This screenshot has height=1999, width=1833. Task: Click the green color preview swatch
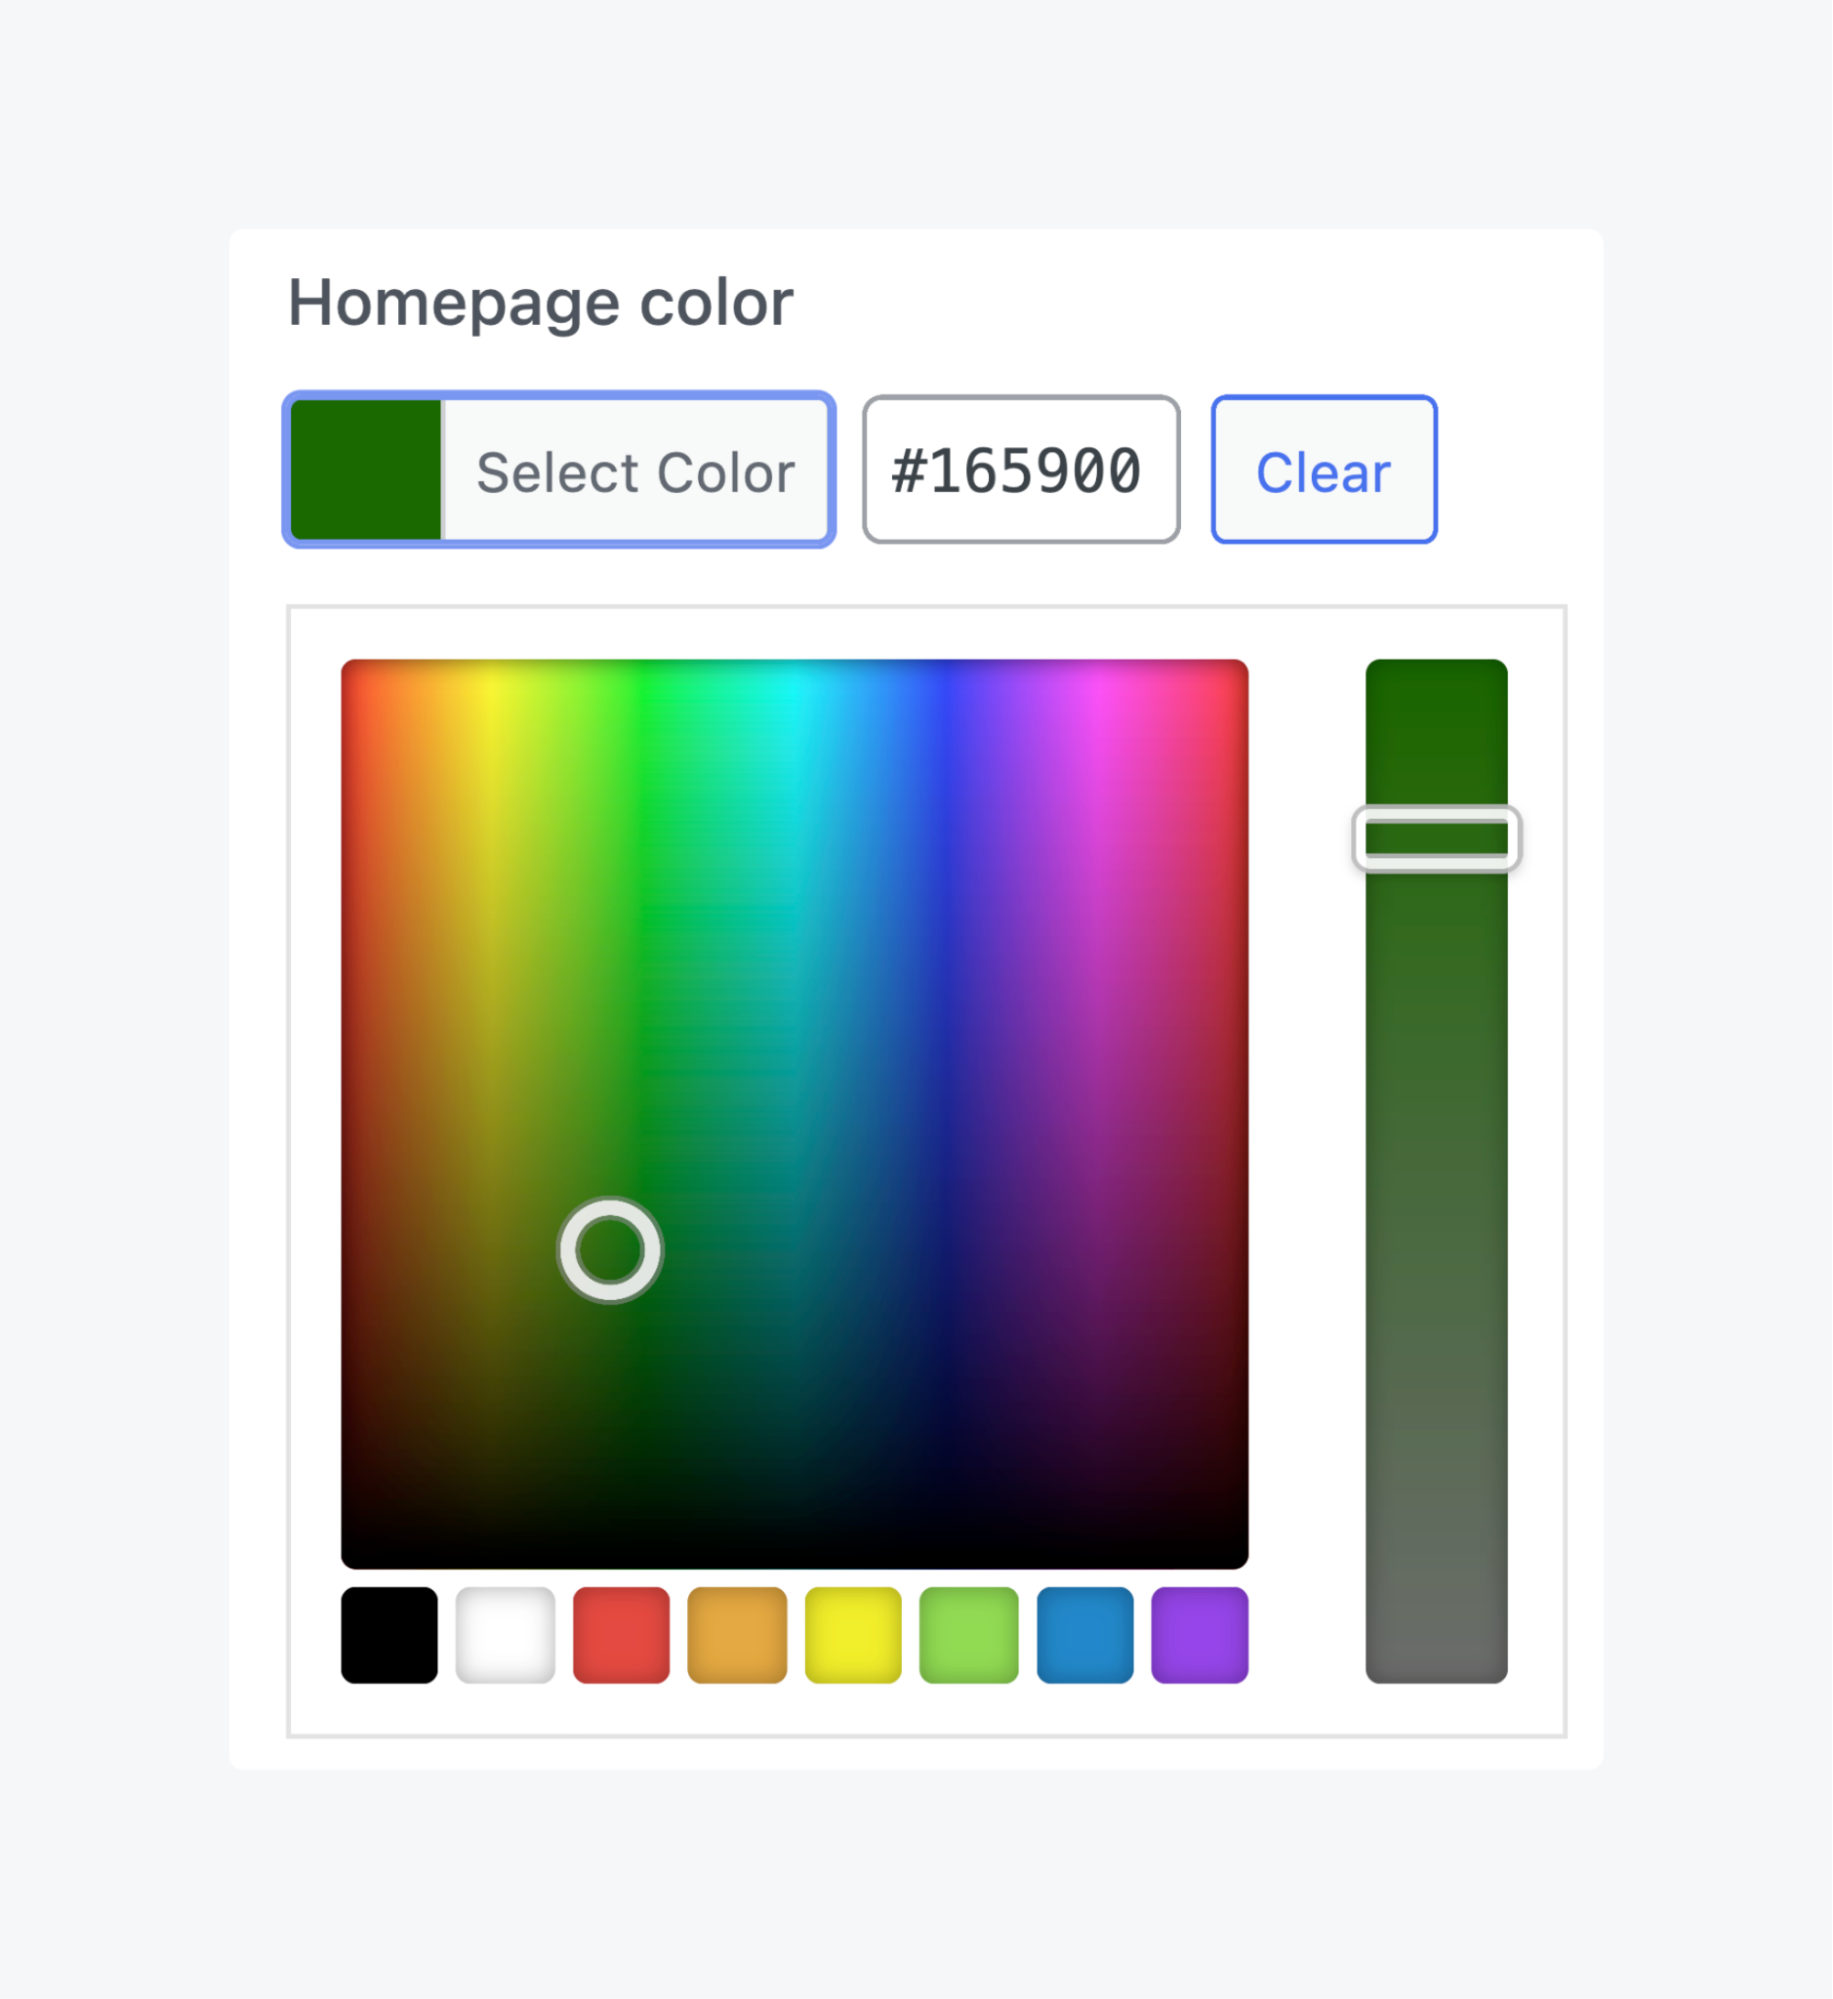point(365,469)
